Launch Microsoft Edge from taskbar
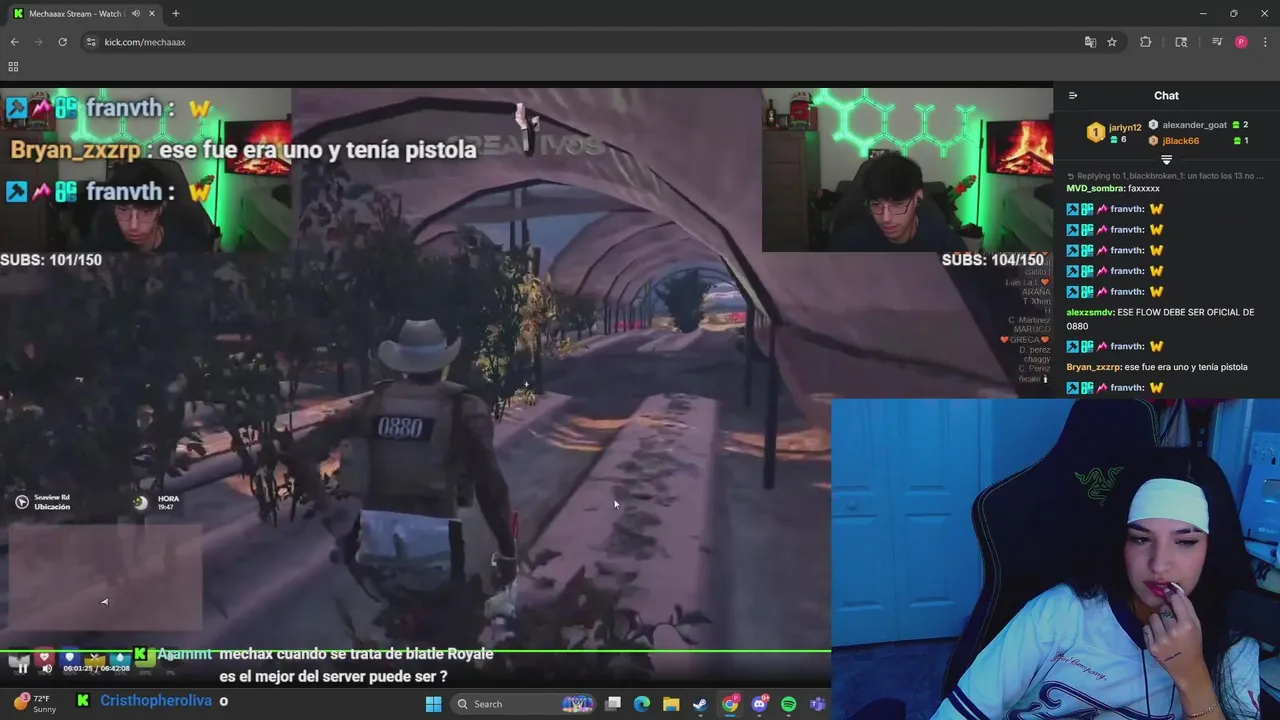1280x720 pixels. point(642,704)
